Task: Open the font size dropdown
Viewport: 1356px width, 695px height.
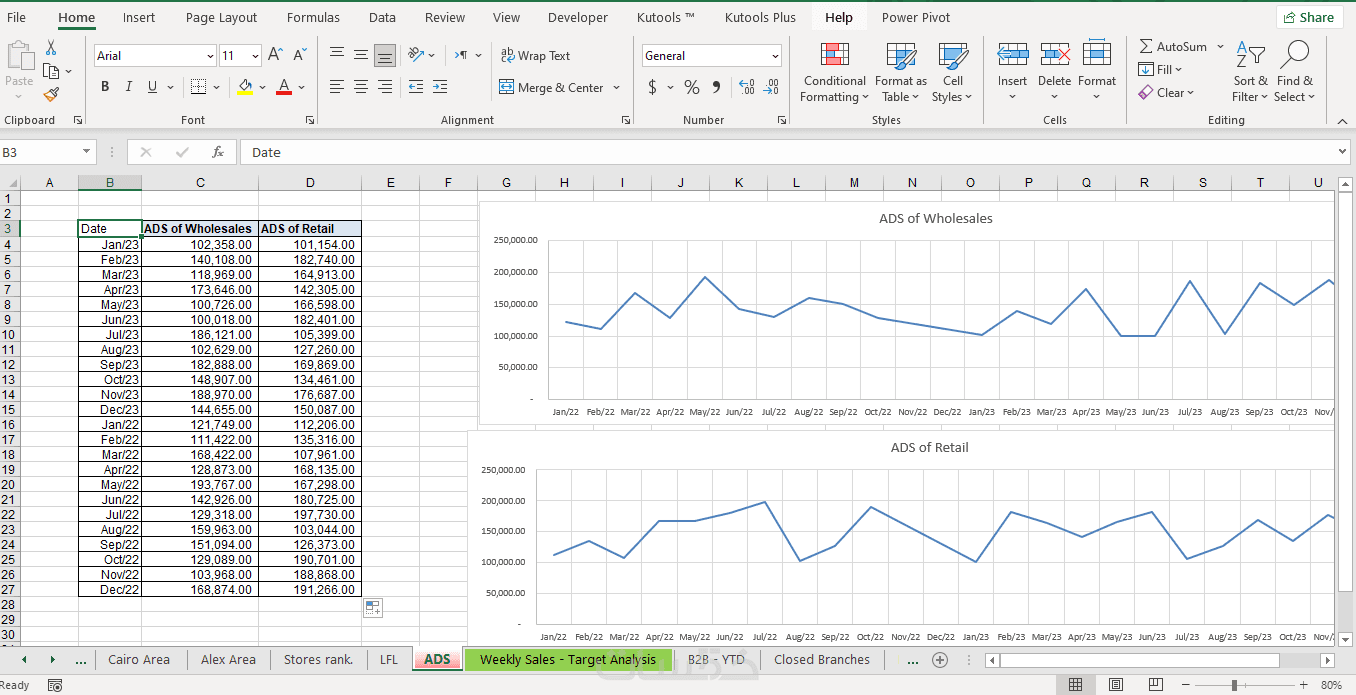Action: click(255, 56)
